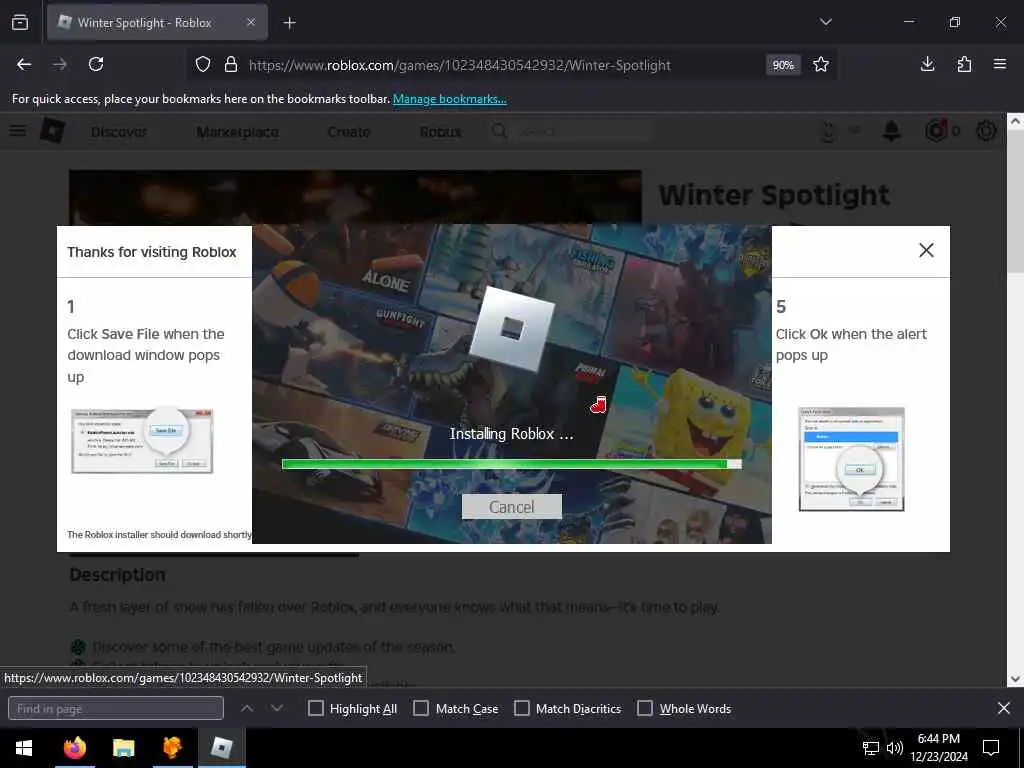Click the Roblox logo home icon
Screen dimensions: 1024x768
[x=52, y=131]
